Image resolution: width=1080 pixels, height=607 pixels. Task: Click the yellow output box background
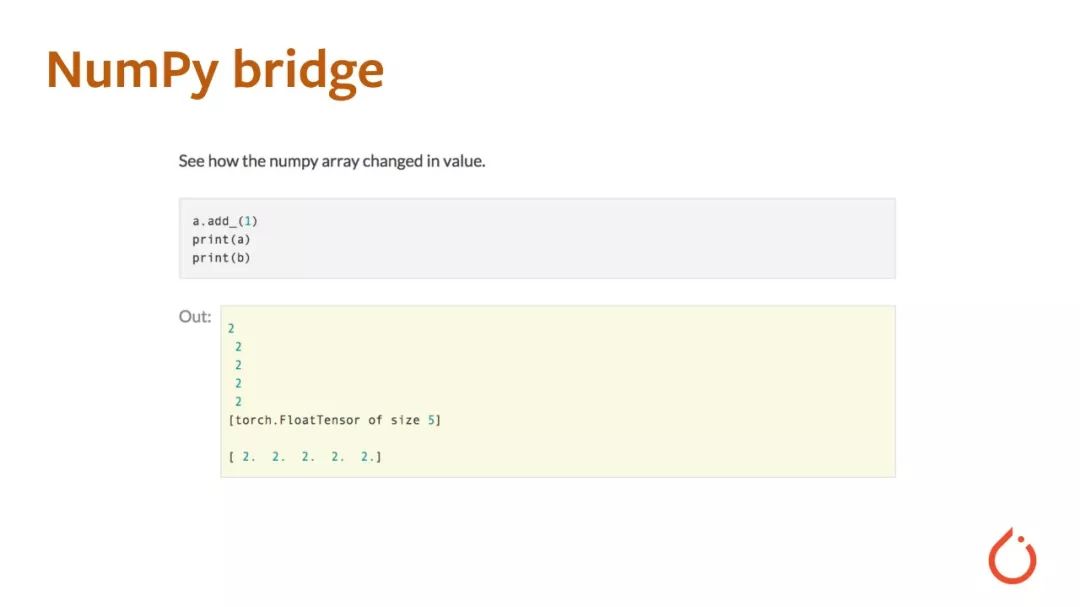pyautogui.click(x=558, y=391)
